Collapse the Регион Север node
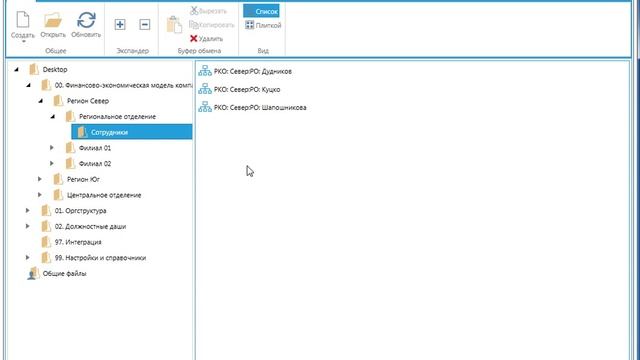Viewport: 640px width, 360px height. (x=41, y=101)
